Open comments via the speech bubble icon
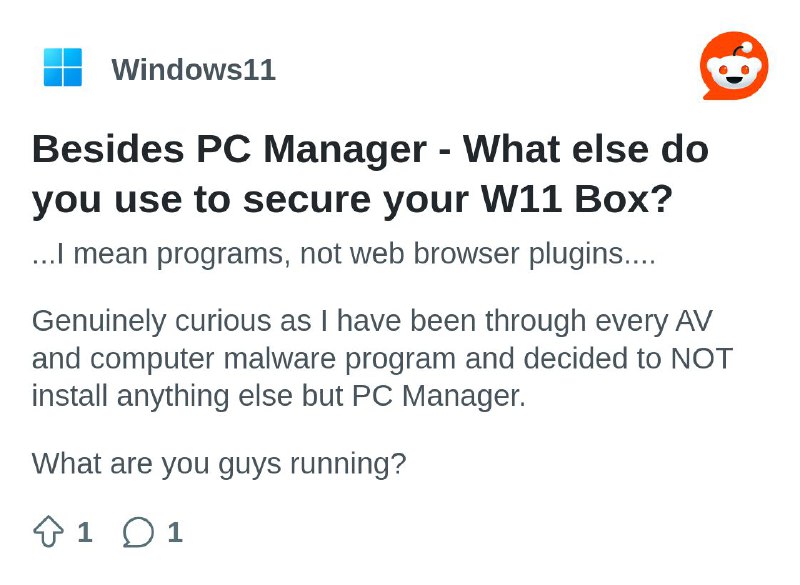Image resolution: width=800 pixels, height=585 pixels. click(x=138, y=532)
